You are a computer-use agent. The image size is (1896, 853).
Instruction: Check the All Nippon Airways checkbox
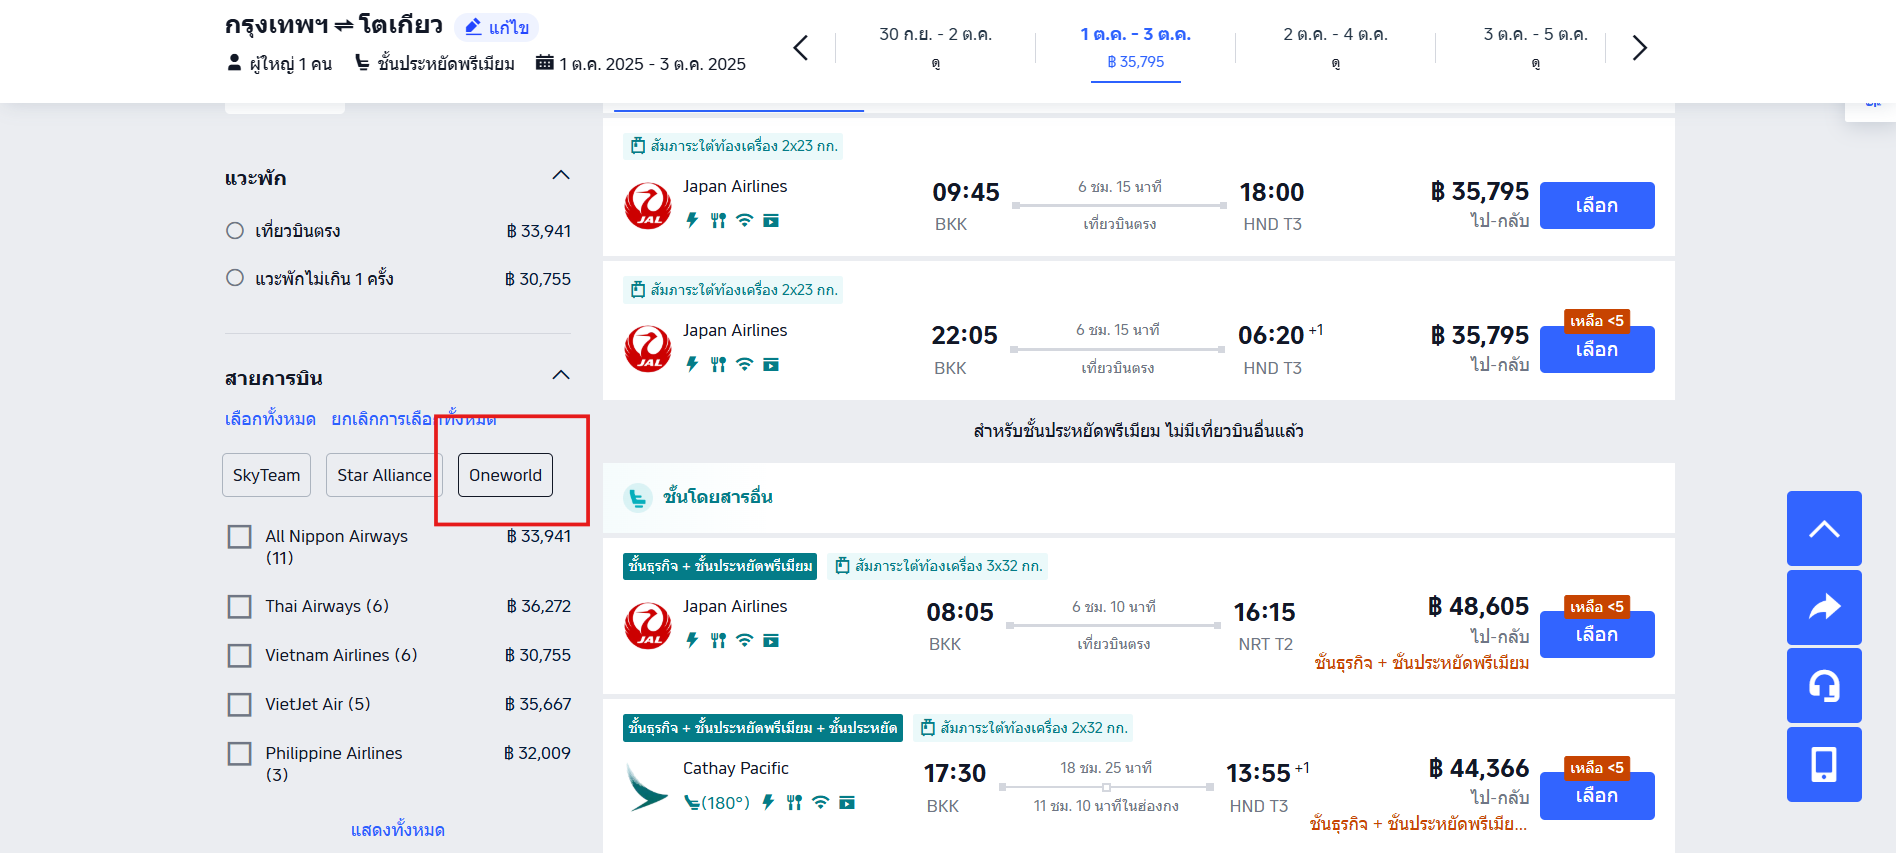click(x=240, y=537)
